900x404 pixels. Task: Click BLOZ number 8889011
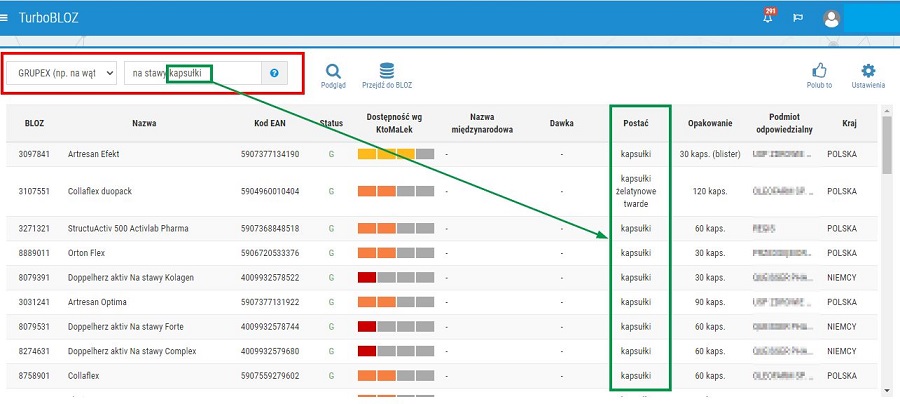(34, 253)
